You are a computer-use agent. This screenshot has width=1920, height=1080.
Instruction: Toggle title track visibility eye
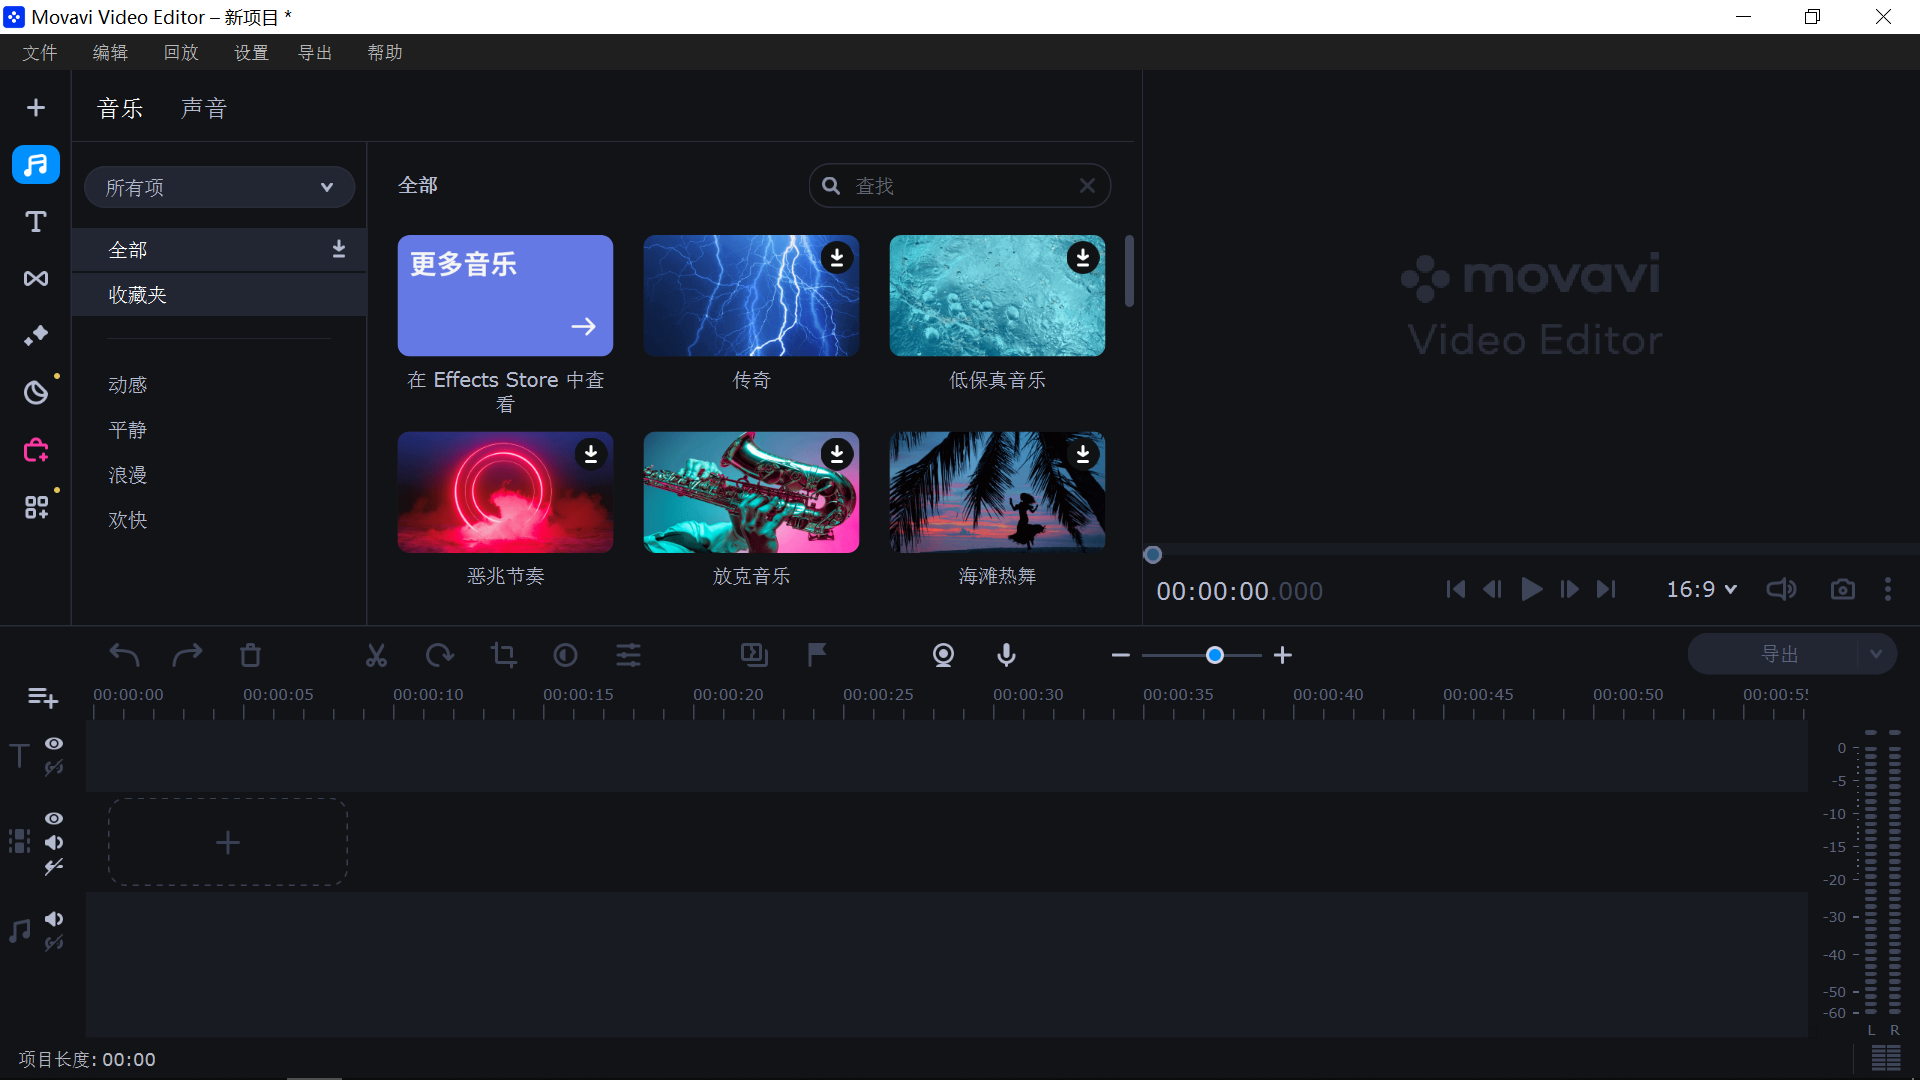54,744
